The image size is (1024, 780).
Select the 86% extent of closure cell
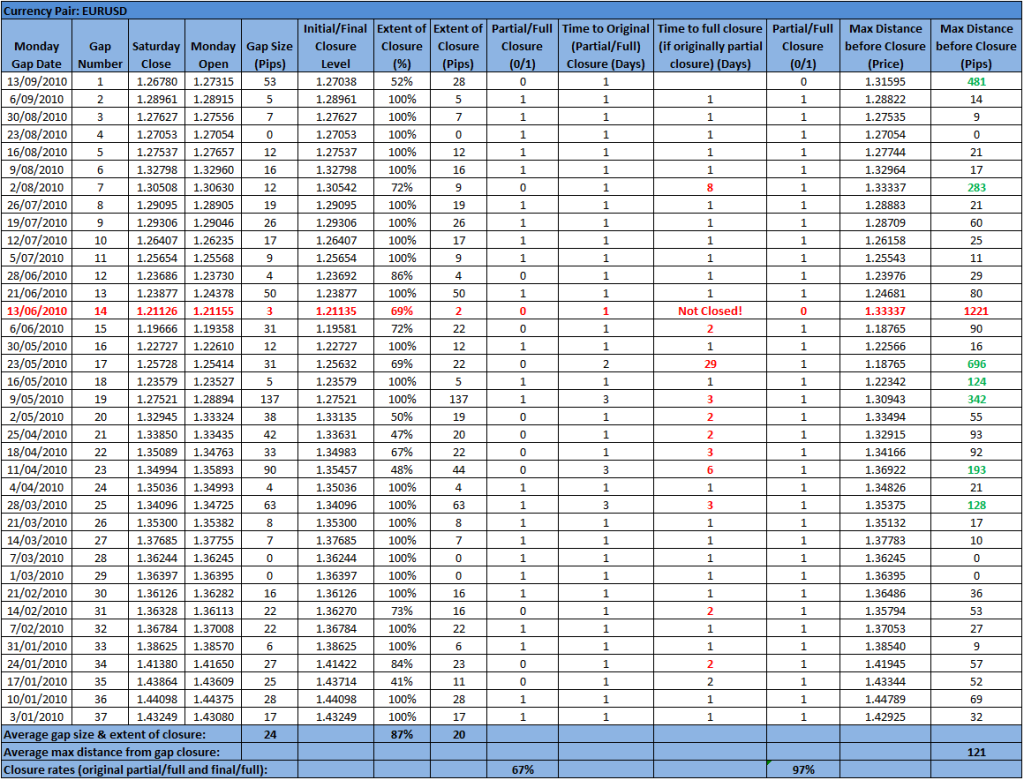pos(402,276)
